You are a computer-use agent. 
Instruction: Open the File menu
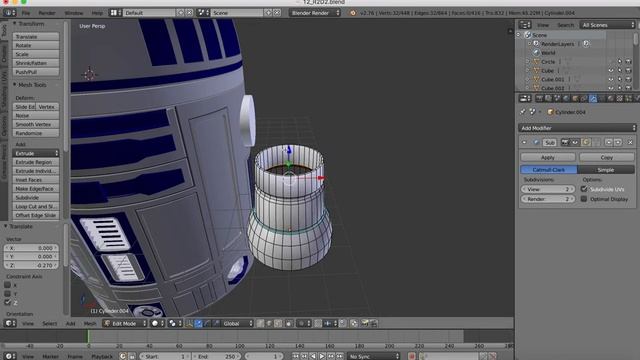point(26,13)
